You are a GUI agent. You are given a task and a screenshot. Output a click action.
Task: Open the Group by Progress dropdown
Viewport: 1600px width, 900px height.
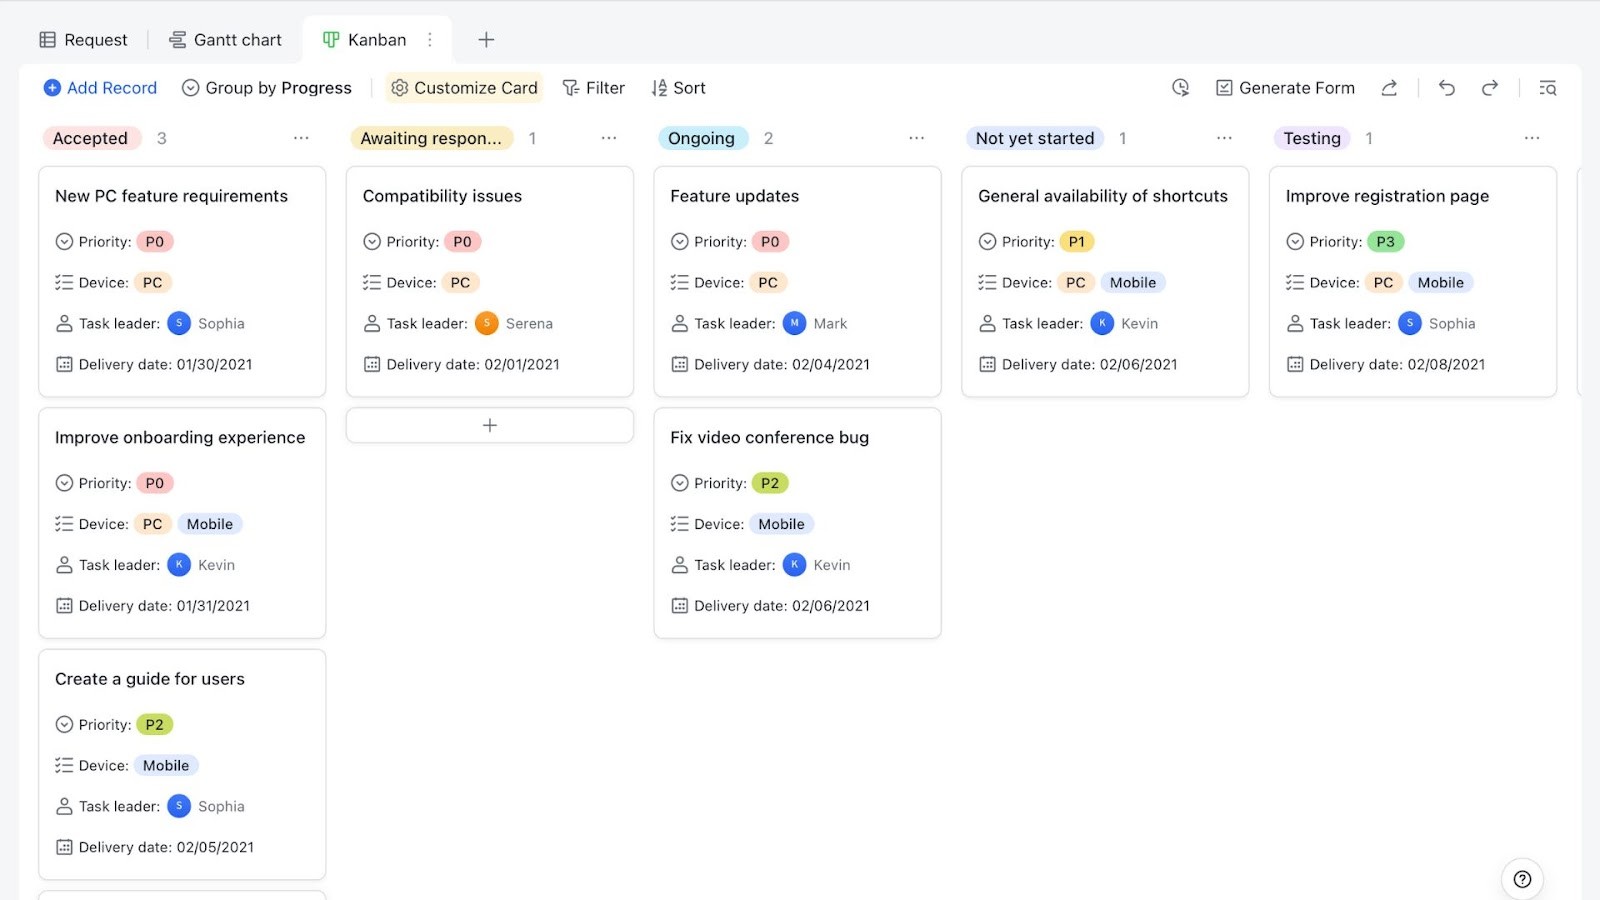coord(266,88)
